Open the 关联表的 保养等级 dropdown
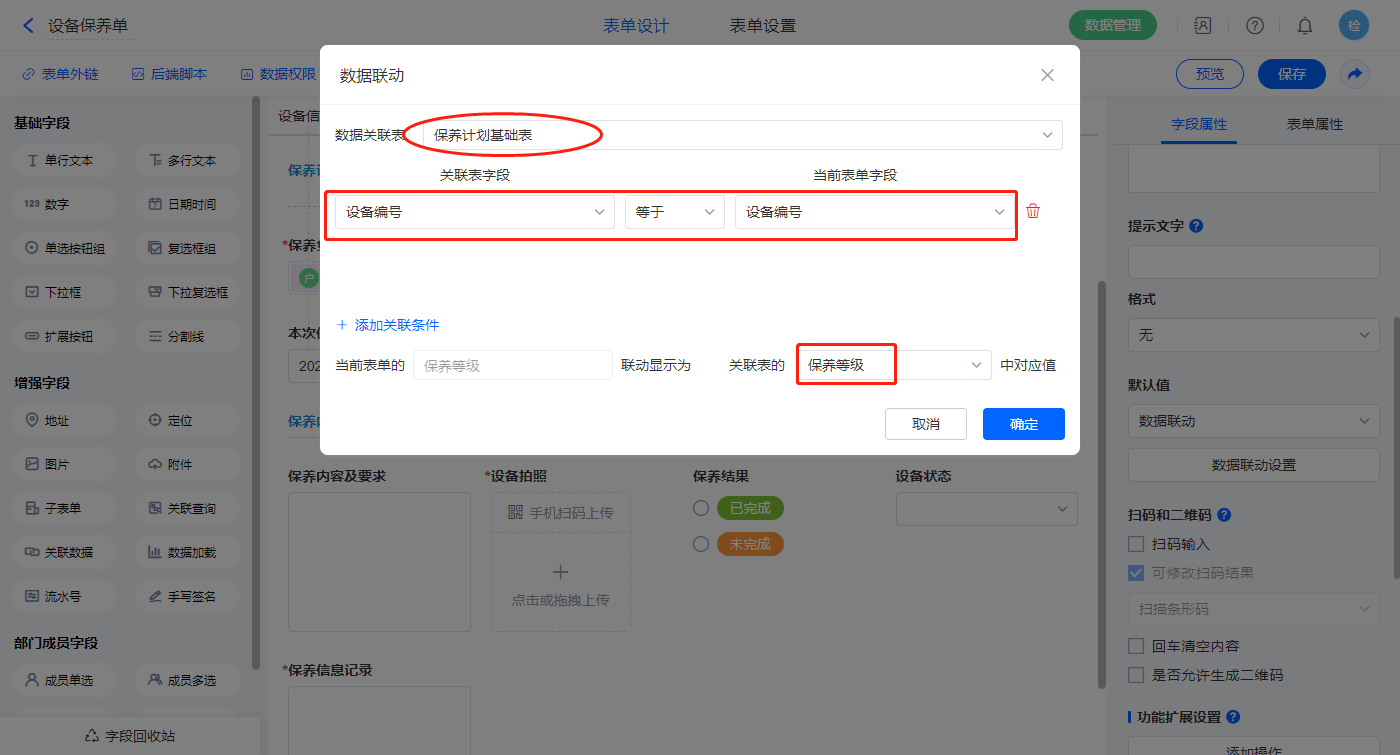The width and height of the screenshot is (1400, 755). tap(893, 366)
